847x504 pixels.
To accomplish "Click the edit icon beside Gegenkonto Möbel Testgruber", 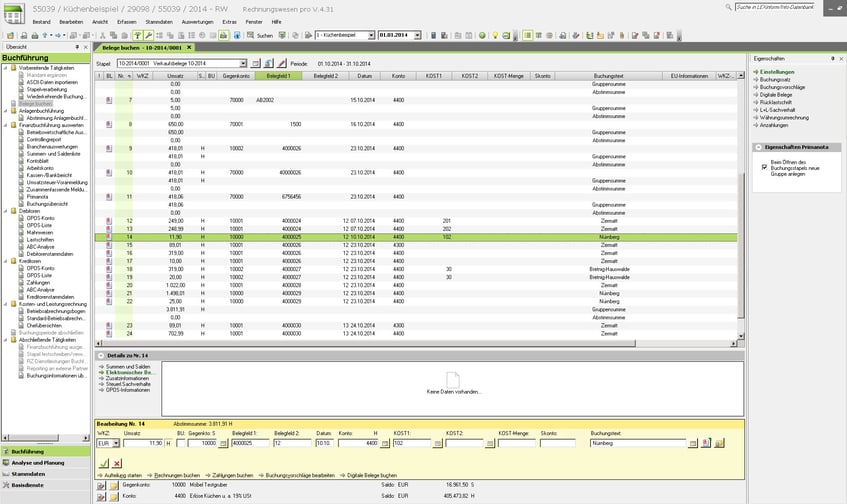I will click(101, 486).
